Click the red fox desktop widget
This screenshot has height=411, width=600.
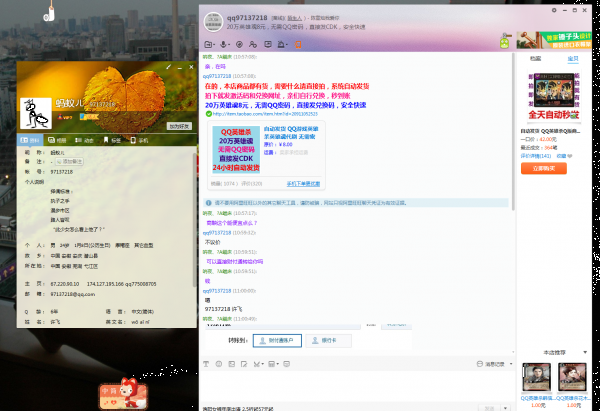(x=123, y=393)
